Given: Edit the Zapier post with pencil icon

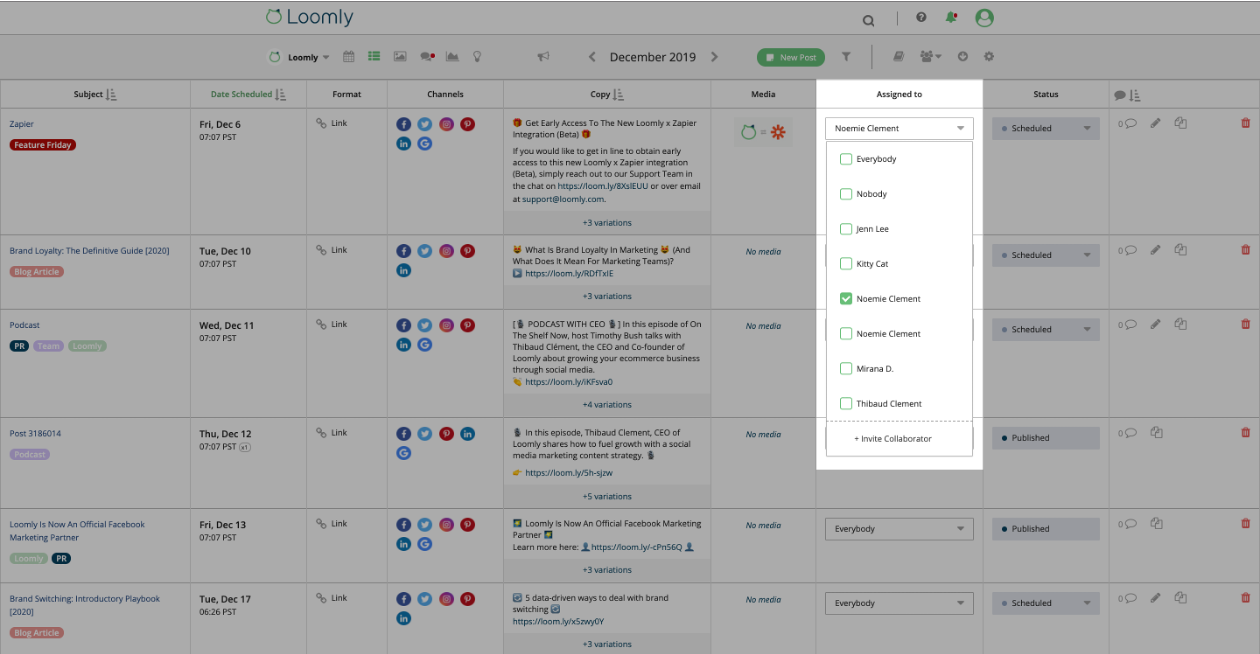Looking at the screenshot, I should click(1155, 123).
